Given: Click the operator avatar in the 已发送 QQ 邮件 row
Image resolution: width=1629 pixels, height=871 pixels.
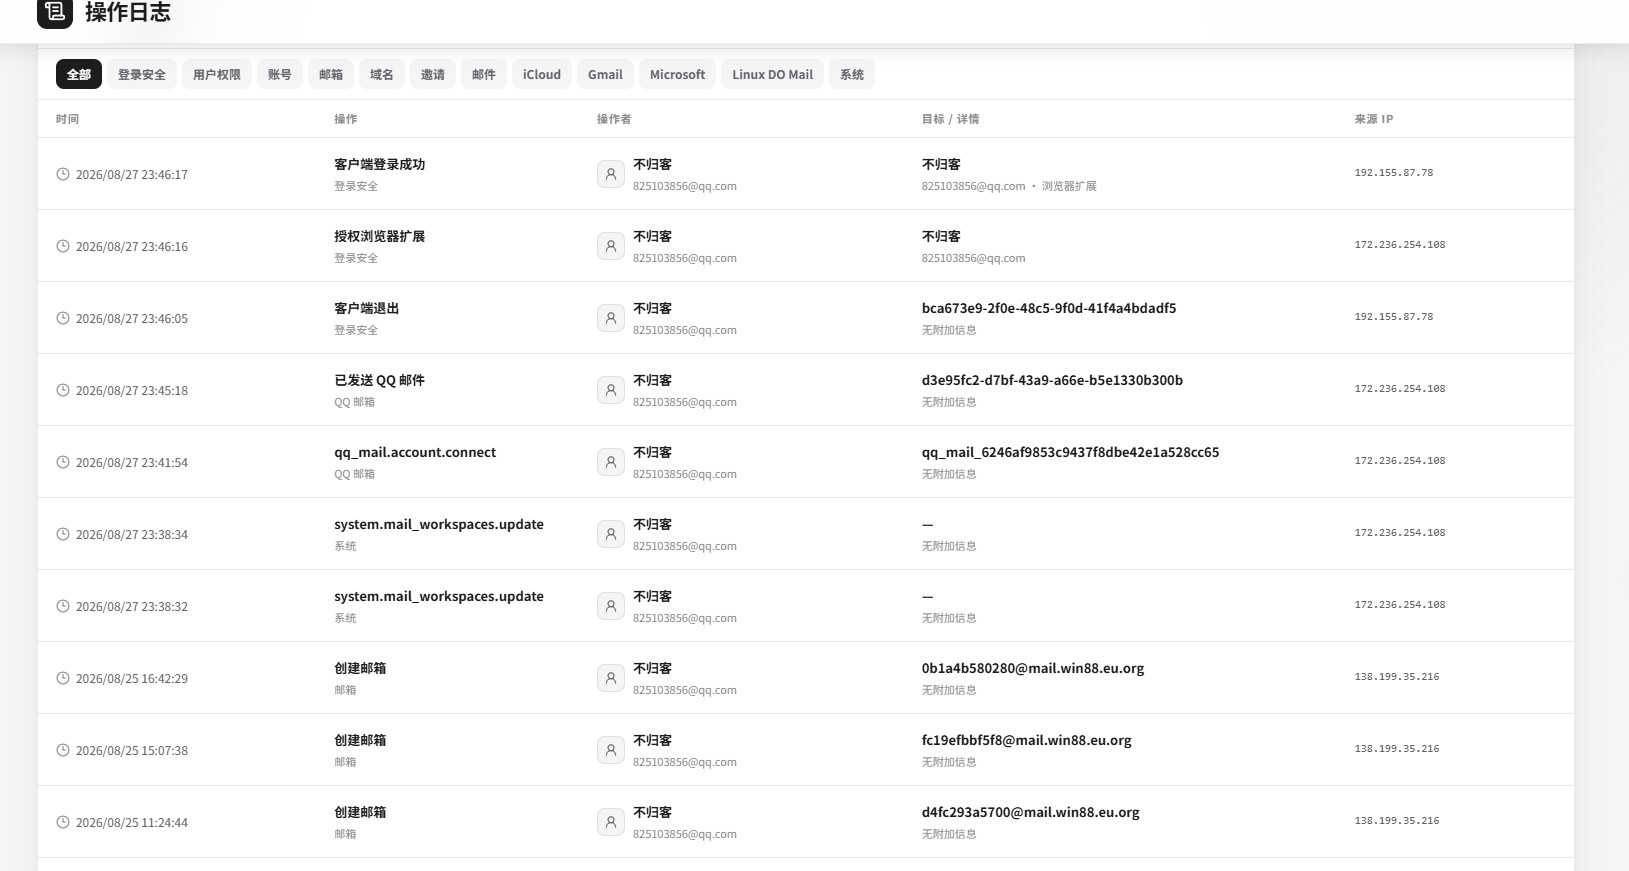Looking at the screenshot, I should pyautogui.click(x=611, y=390).
